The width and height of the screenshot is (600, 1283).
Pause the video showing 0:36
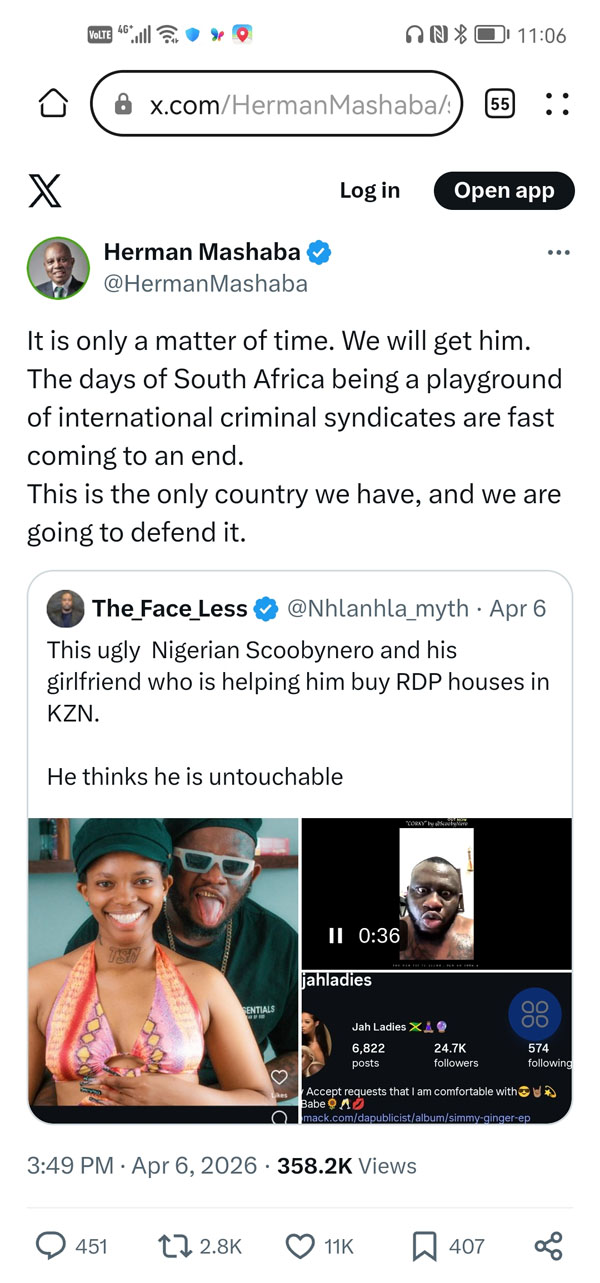pyautogui.click(x=336, y=936)
